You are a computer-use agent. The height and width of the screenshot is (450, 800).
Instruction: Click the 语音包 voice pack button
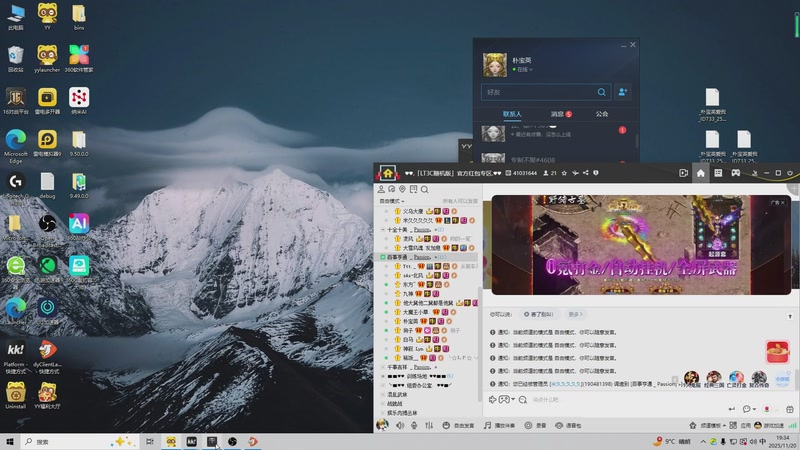pos(568,425)
